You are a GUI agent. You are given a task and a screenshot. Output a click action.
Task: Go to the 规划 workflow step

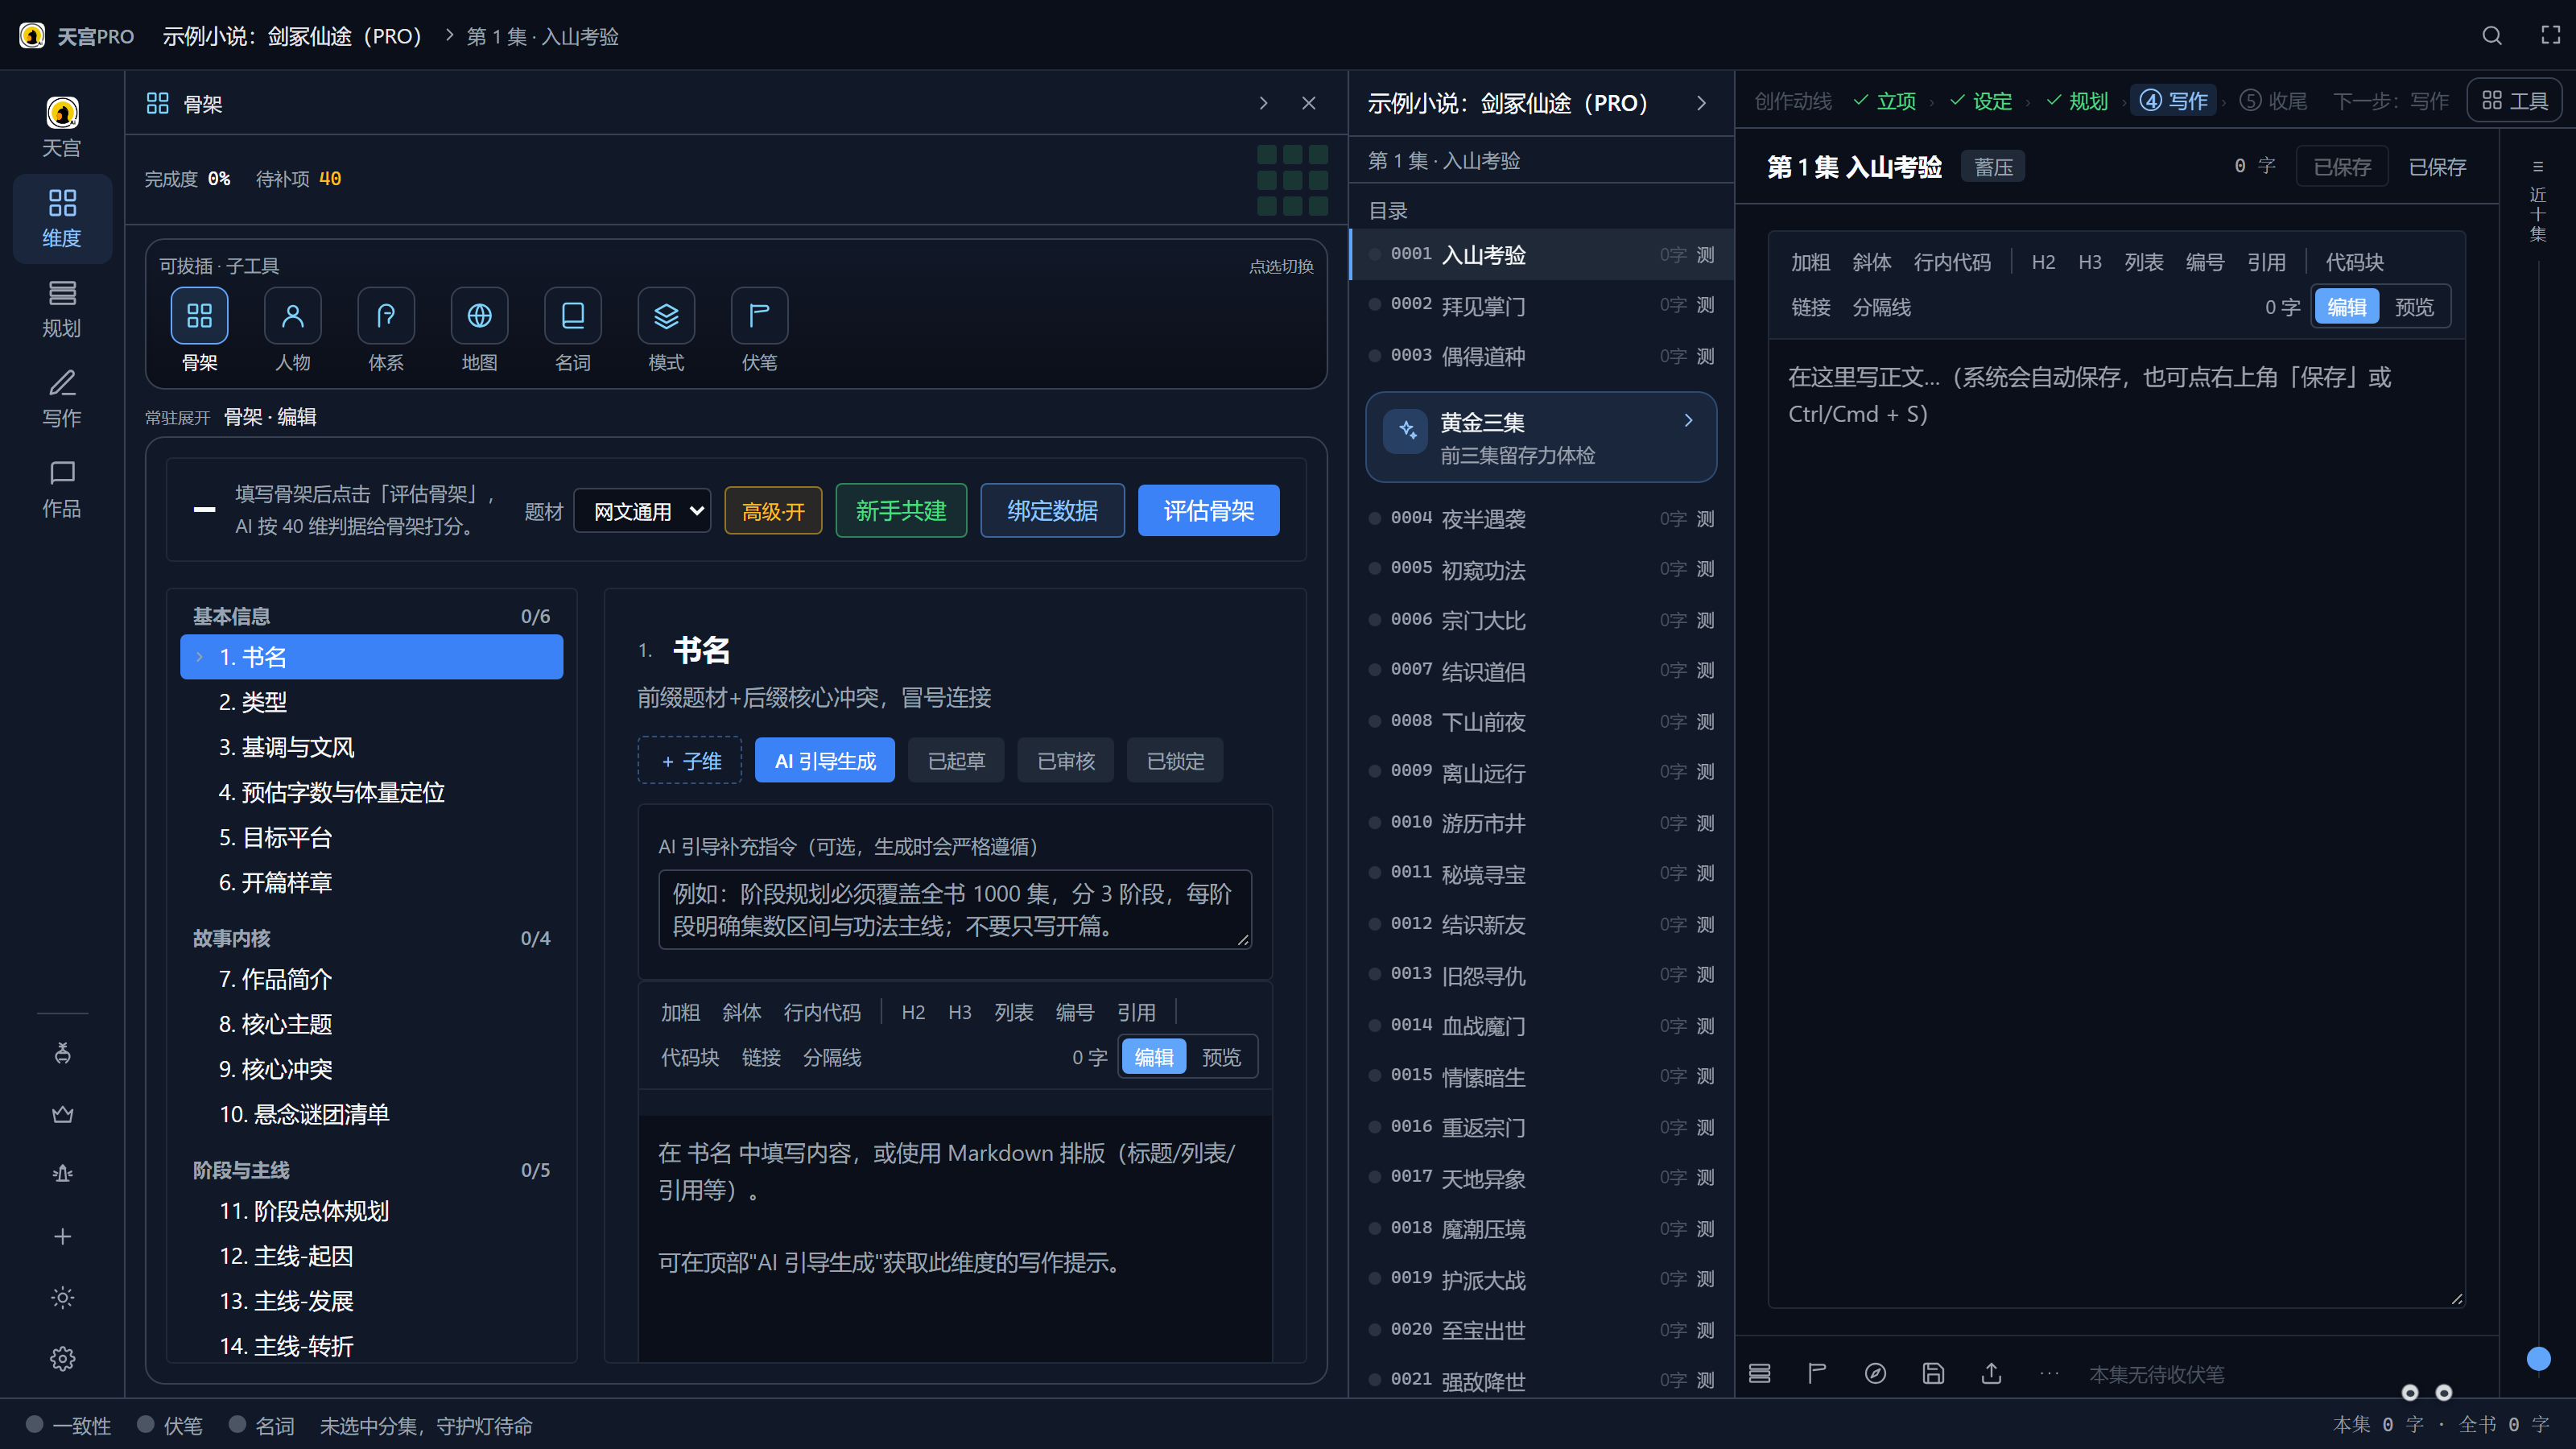click(2077, 101)
